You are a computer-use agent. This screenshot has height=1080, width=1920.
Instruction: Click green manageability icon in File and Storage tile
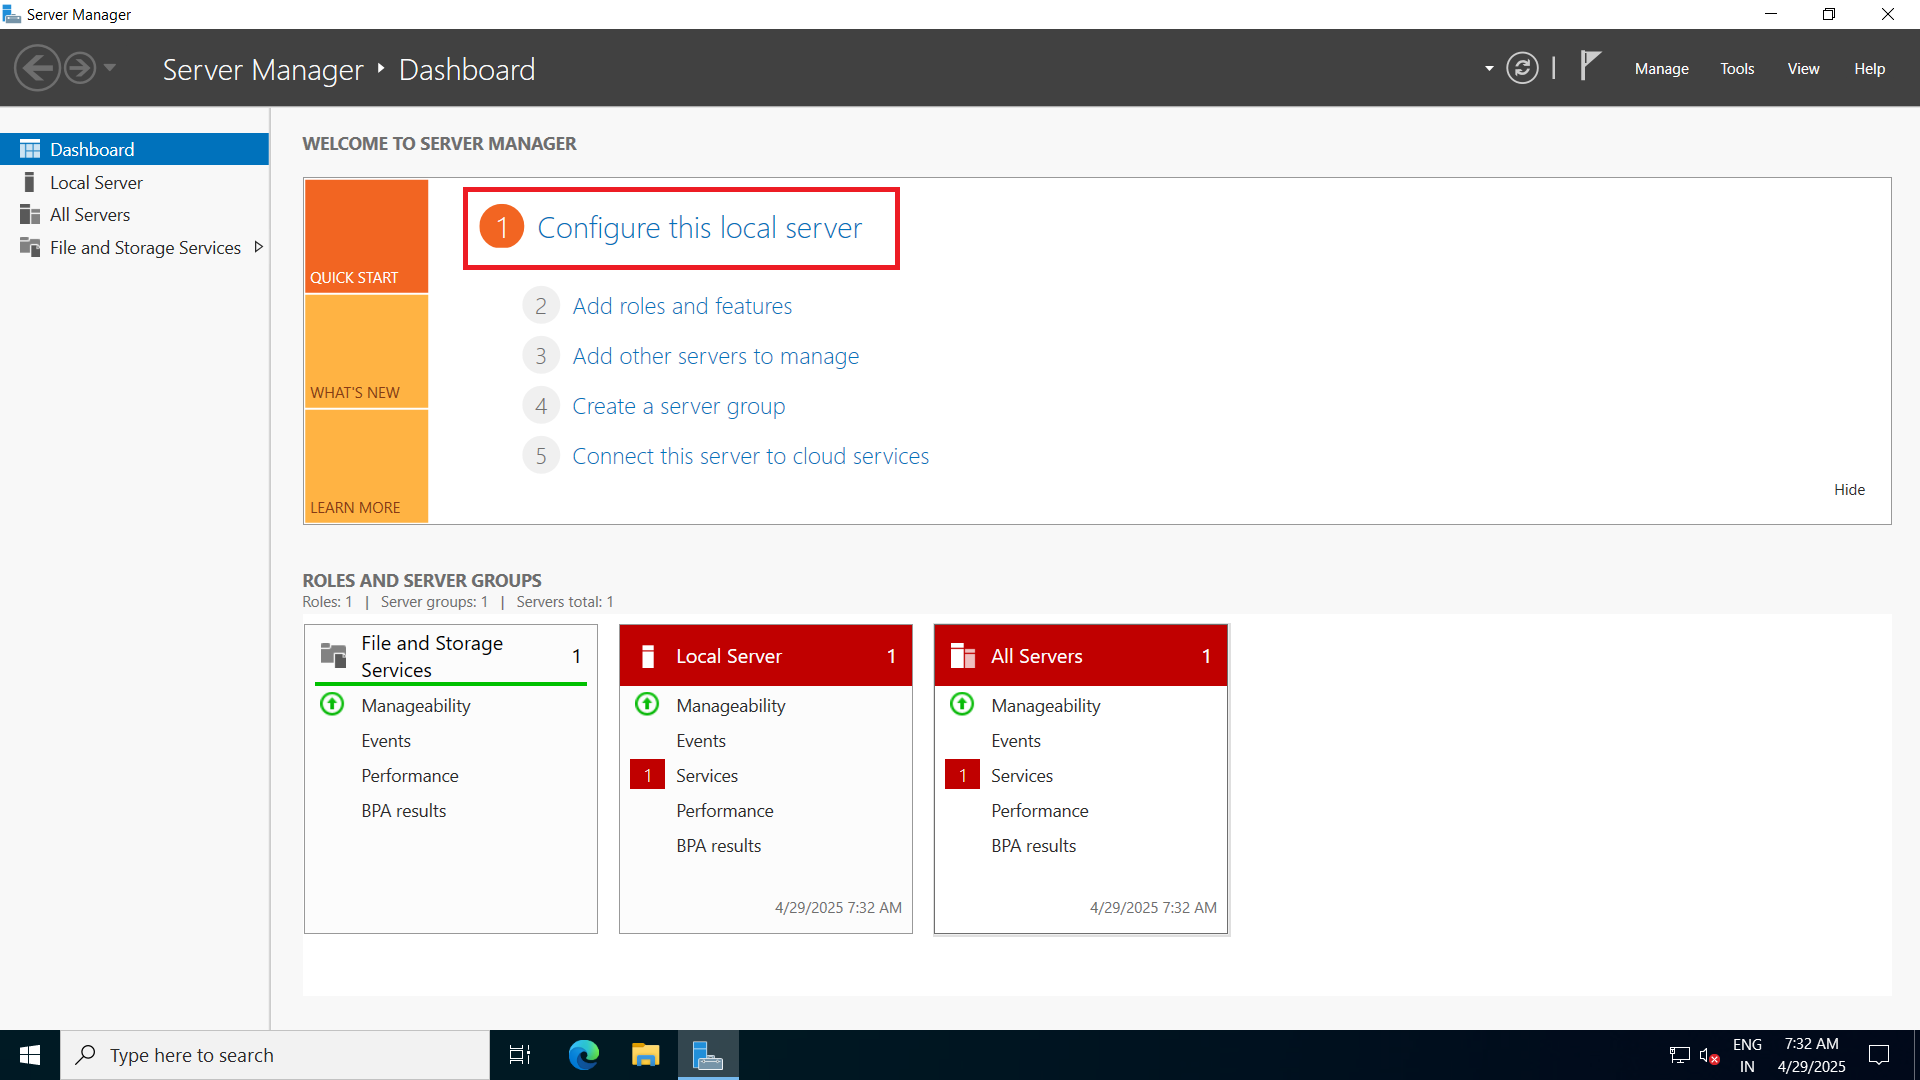click(x=332, y=704)
